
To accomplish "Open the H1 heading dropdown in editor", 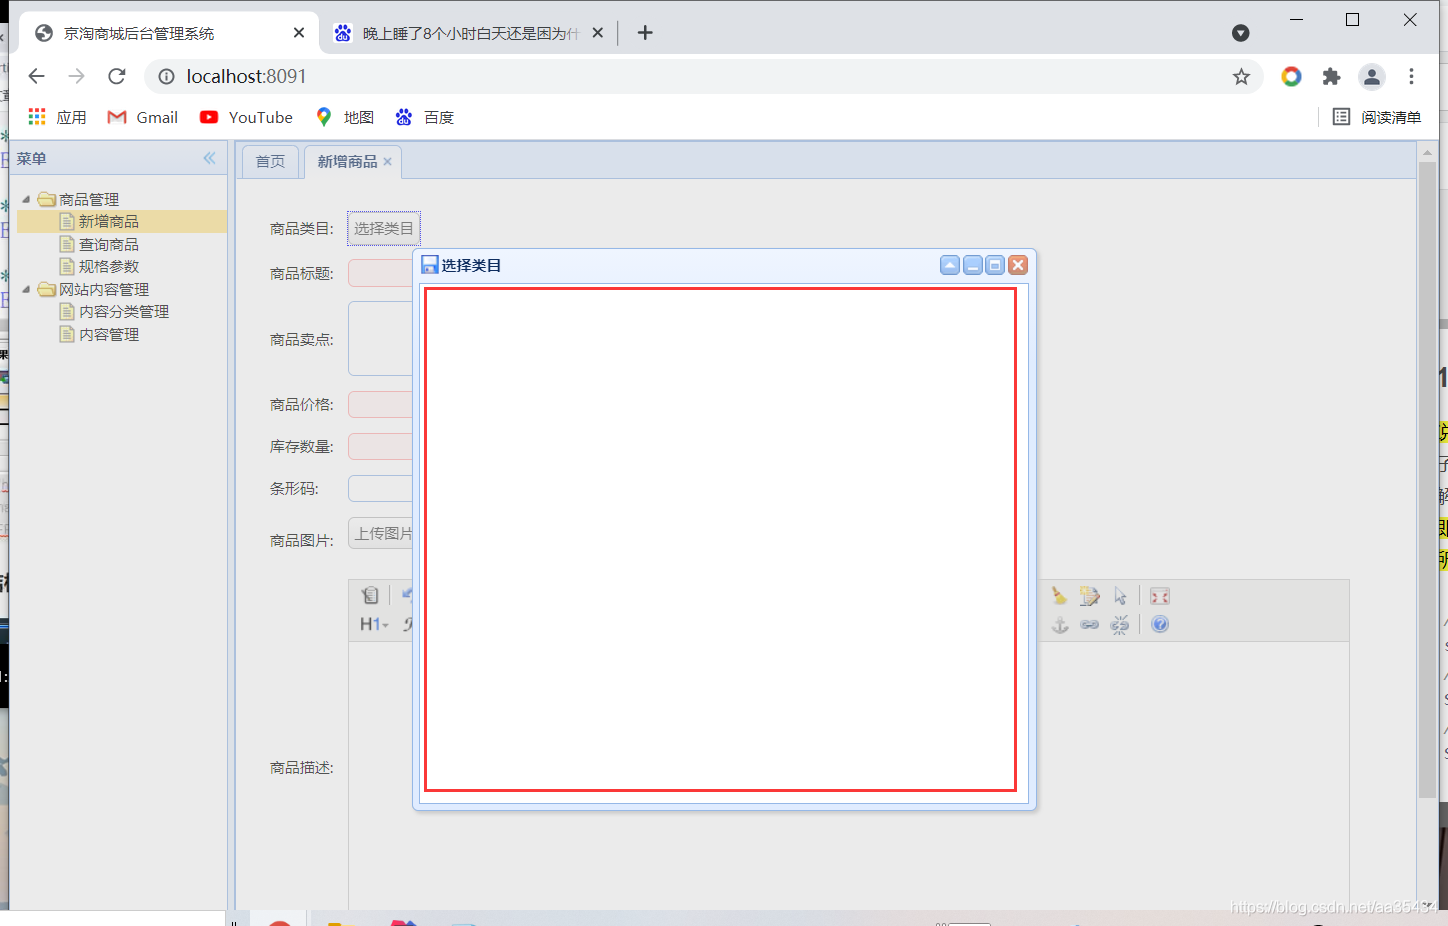I will (x=374, y=624).
